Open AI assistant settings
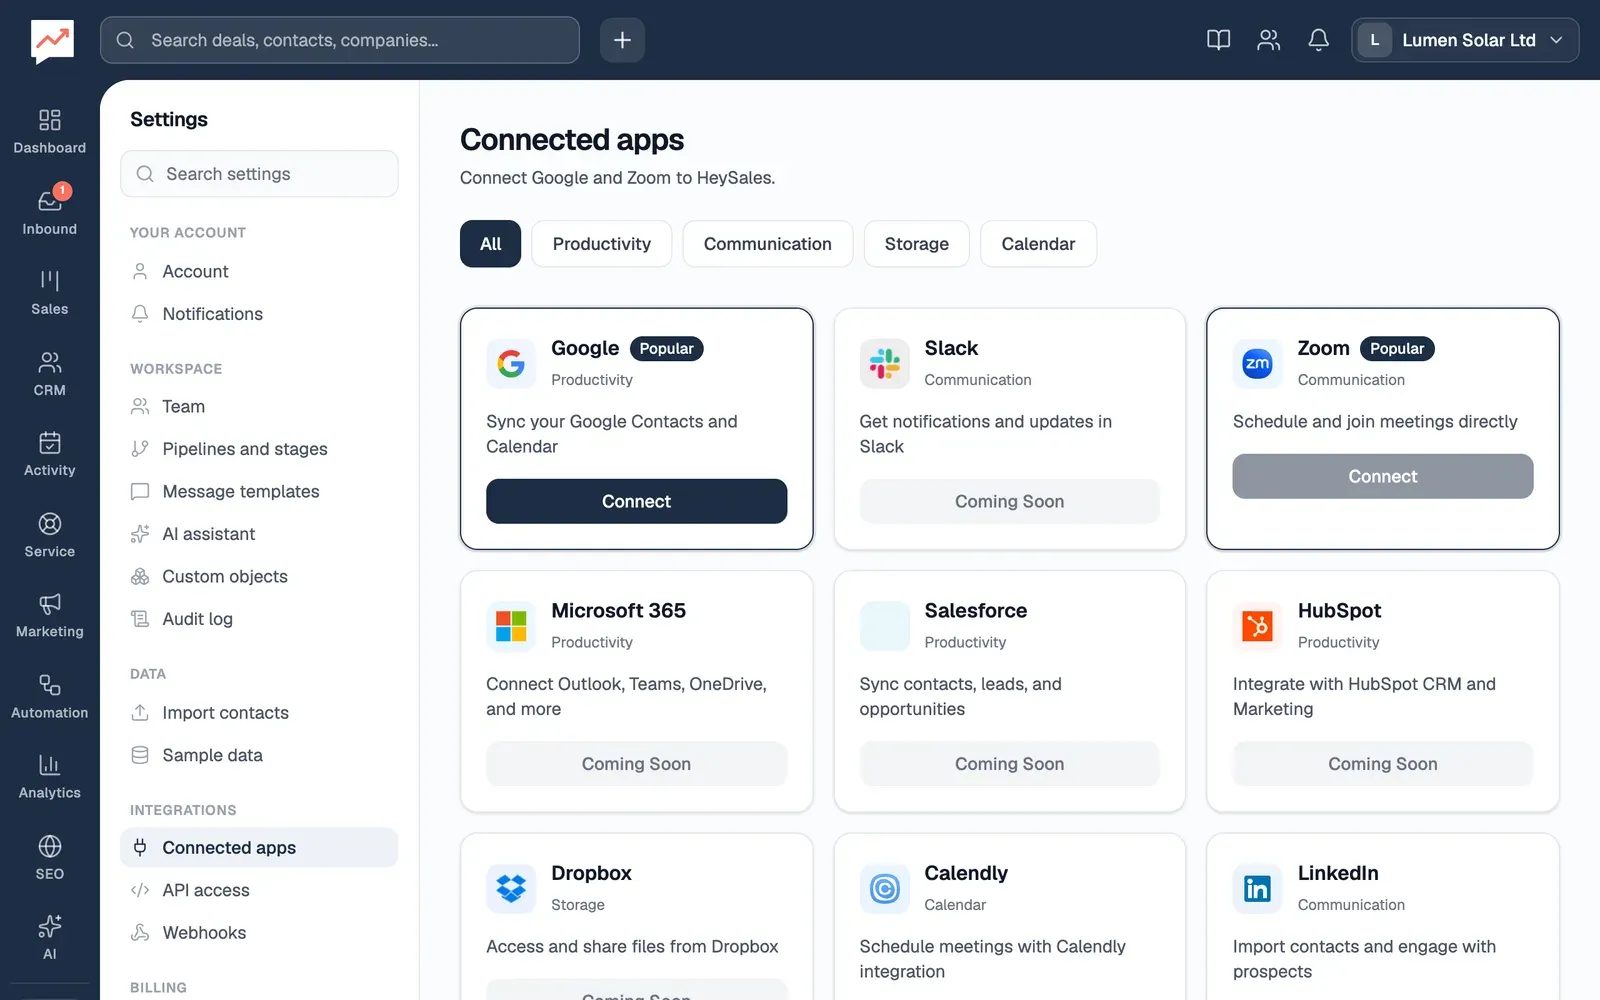 click(259, 534)
